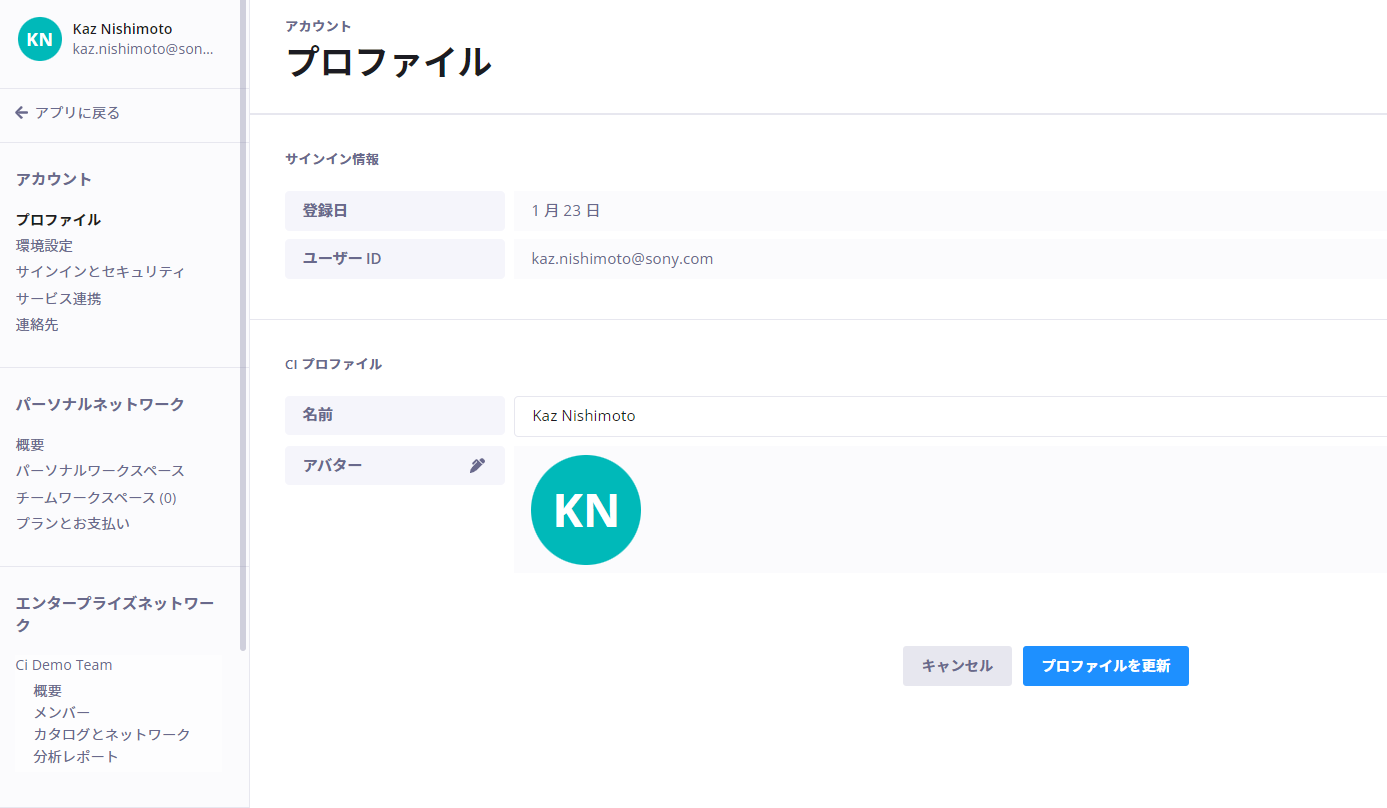Open サービス連携 settings

(x=58, y=299)
